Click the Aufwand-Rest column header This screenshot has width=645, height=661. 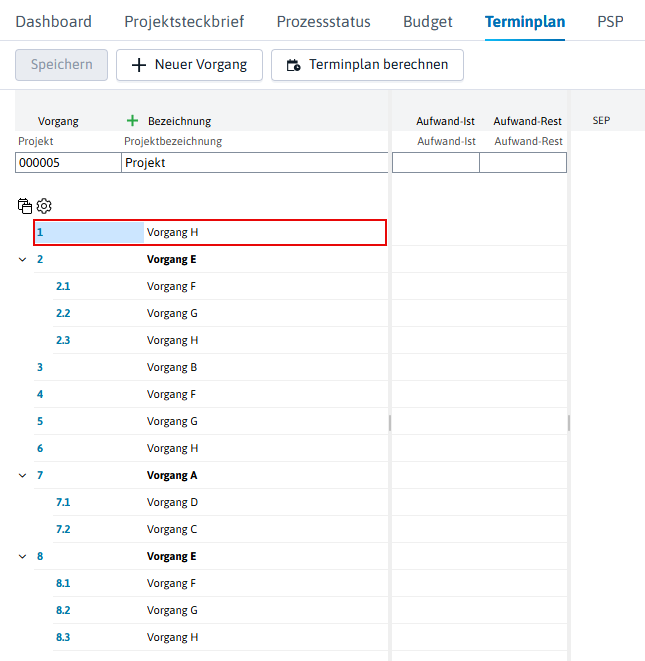527,121
